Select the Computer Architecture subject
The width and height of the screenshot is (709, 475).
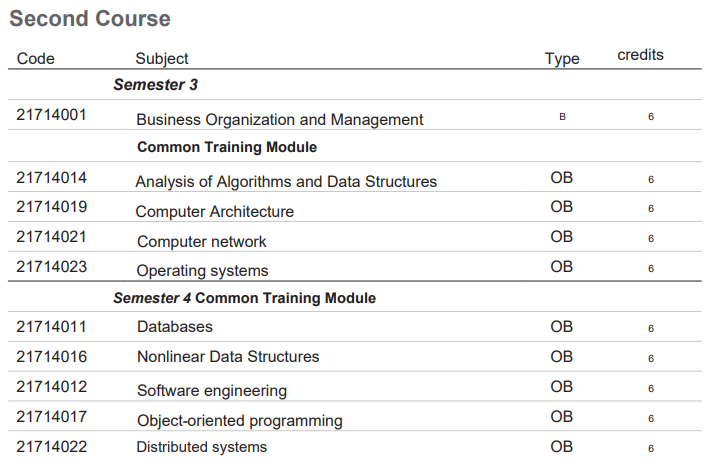(x=215, y=211)
